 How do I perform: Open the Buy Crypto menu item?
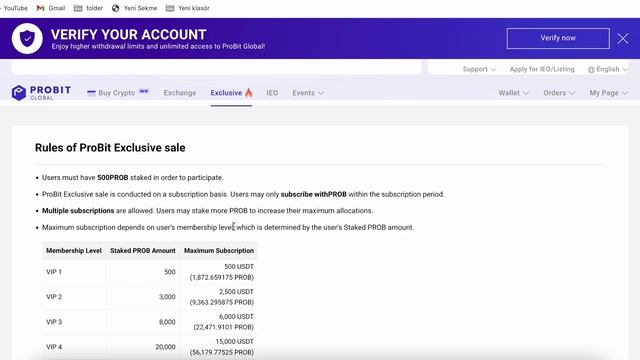tap(118, 93)
